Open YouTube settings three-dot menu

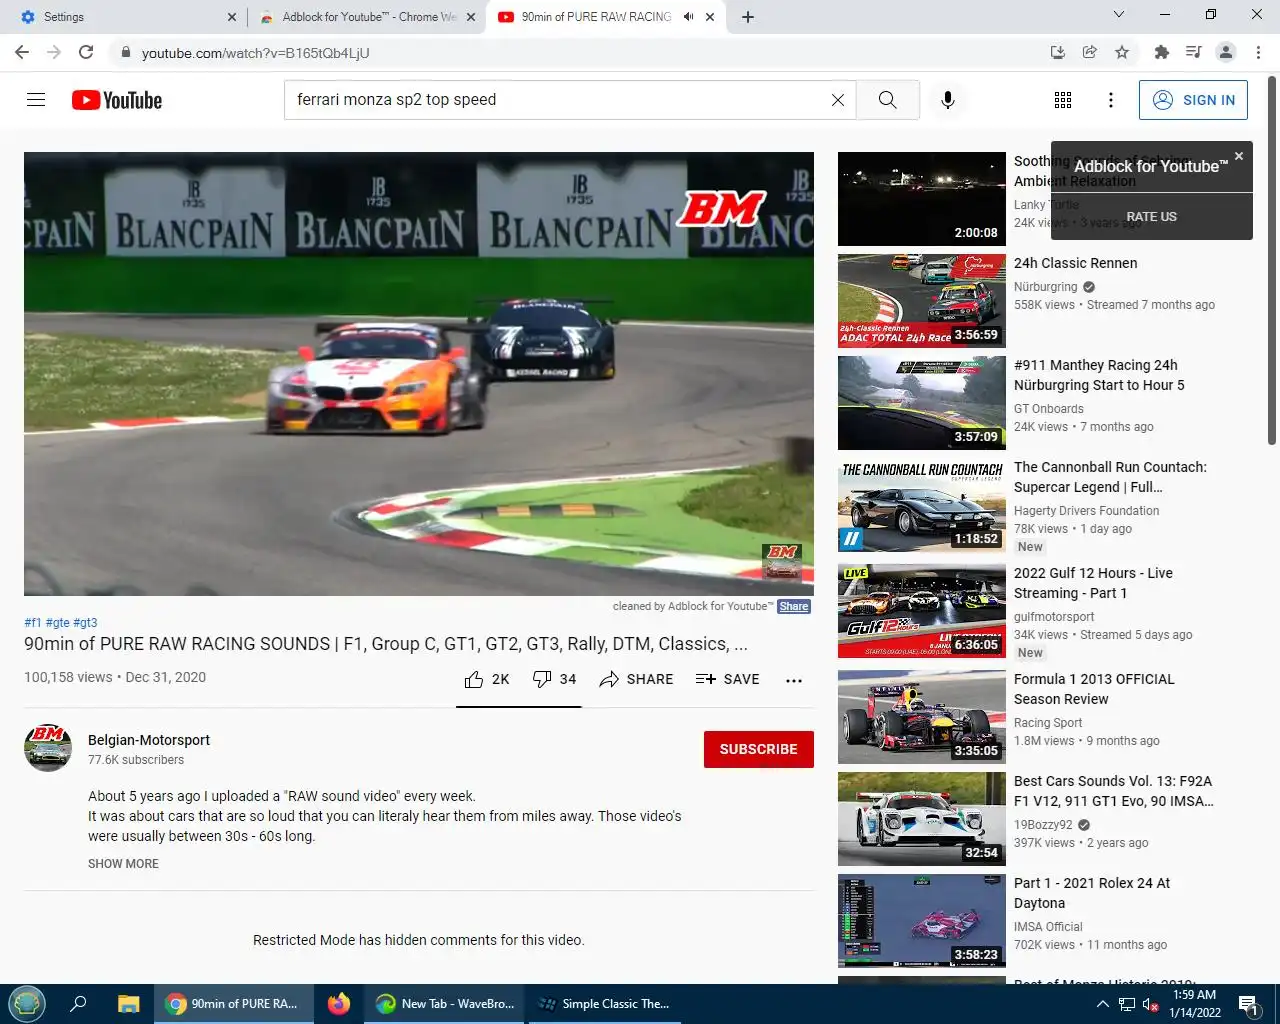pos(1111,100)
